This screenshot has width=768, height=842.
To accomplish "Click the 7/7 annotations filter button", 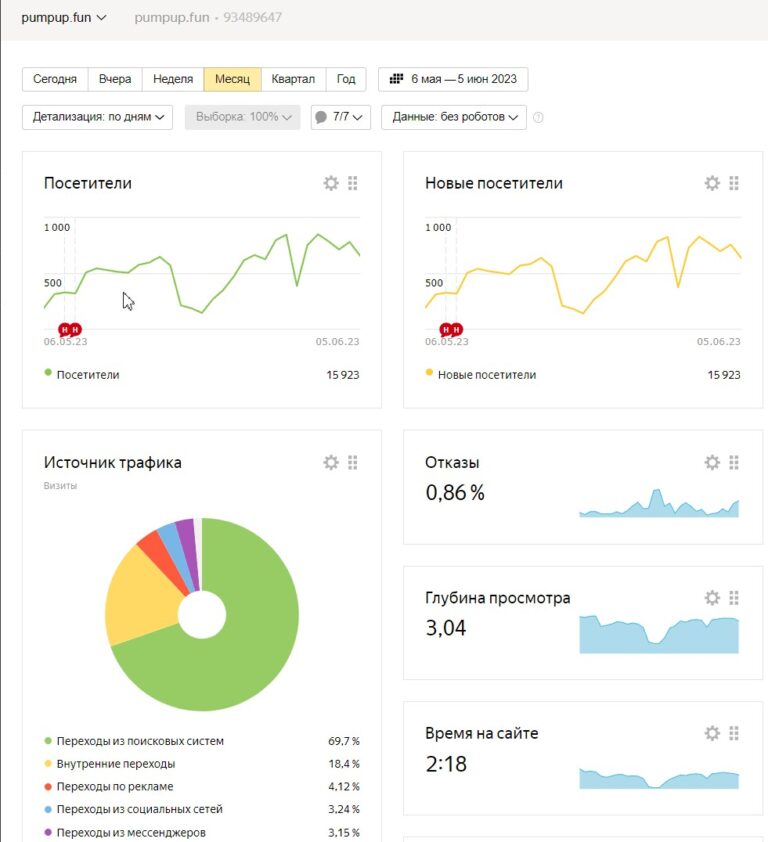I will [x=341, y=117].
